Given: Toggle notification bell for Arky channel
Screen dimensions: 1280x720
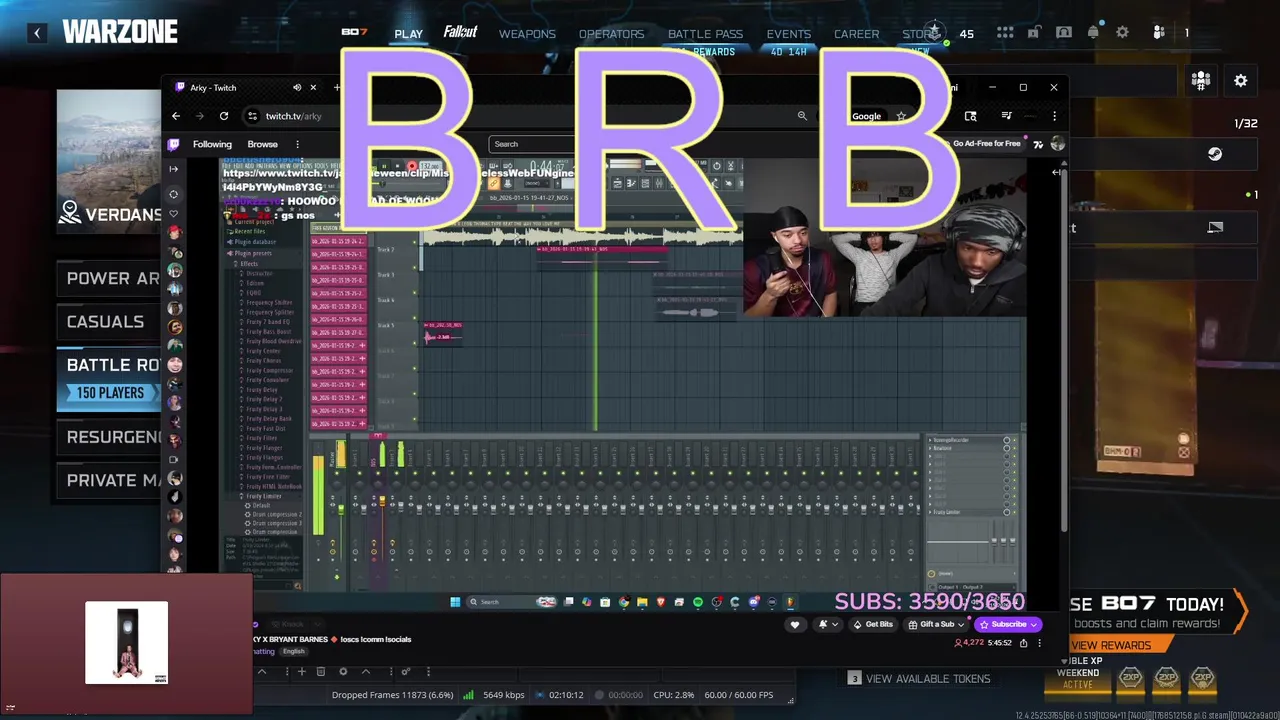Looking at the screenshot, I should point(826,625).
